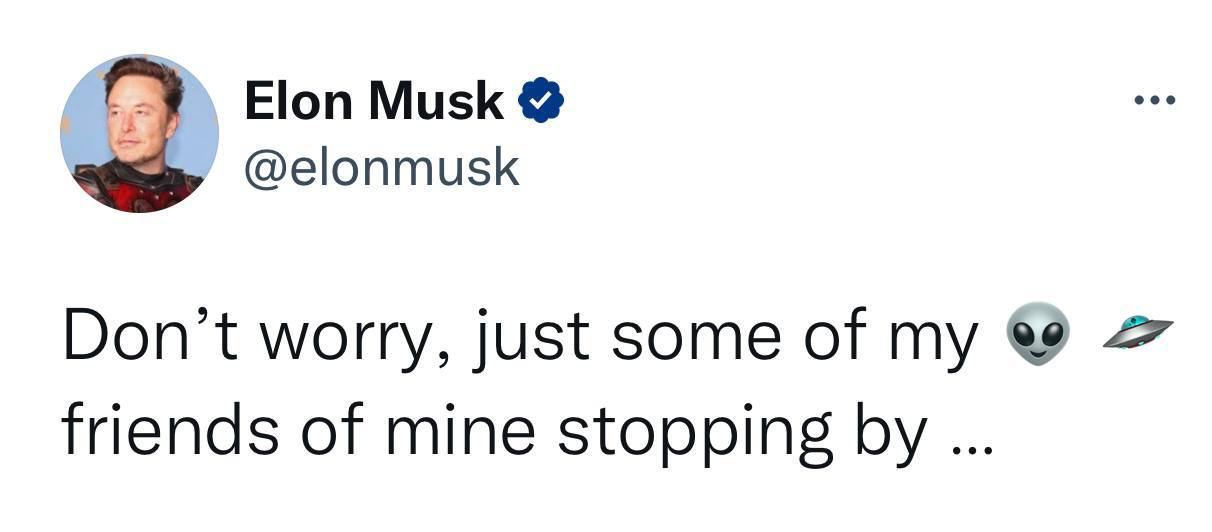This screenshot has height=532, width=1212.
Task: Open the Elon Musk display name link
Action: coord(374,101)
